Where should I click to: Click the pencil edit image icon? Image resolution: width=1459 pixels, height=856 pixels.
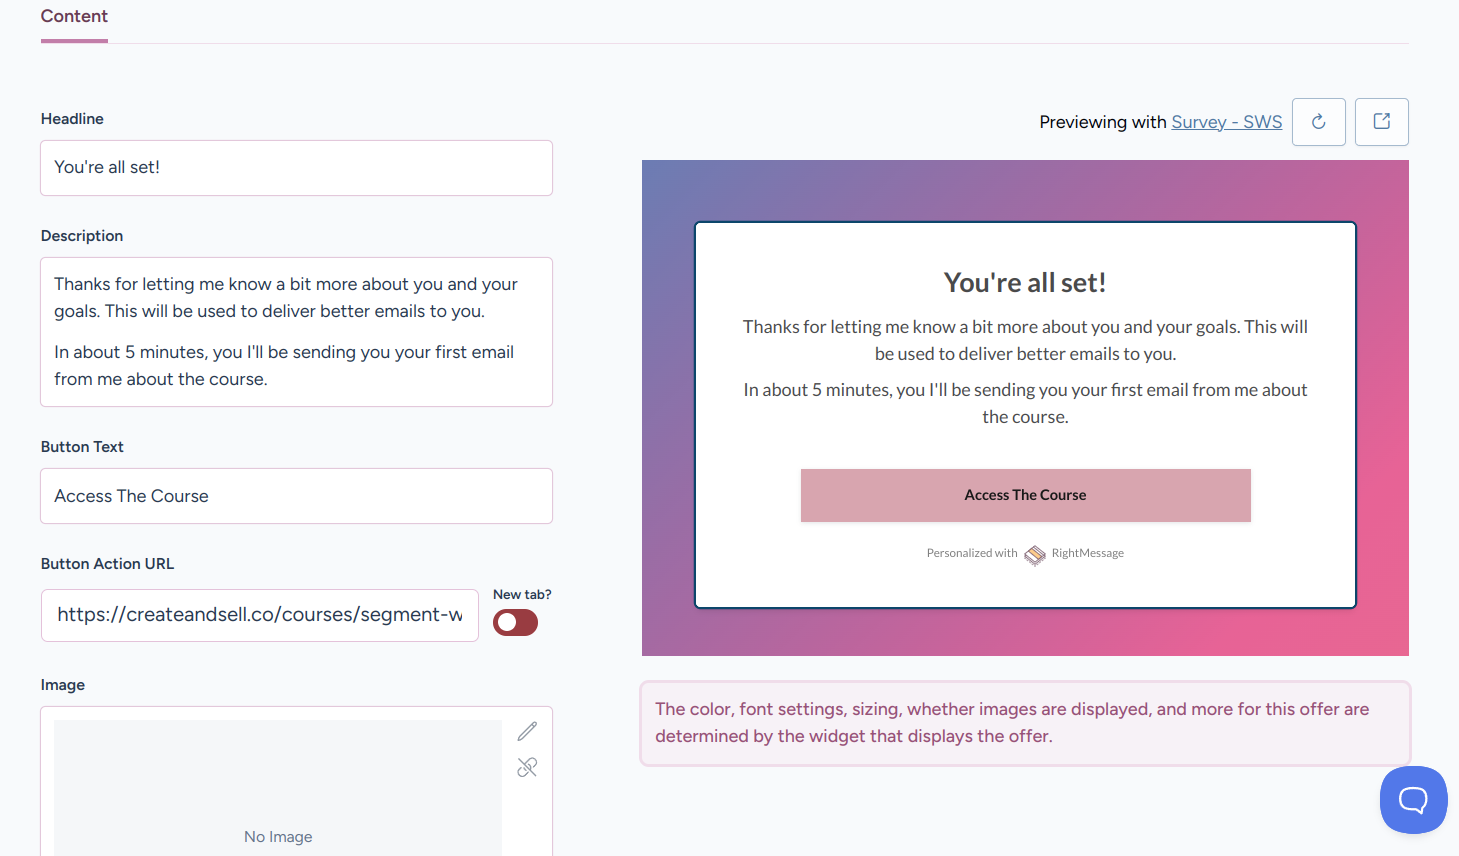[x=527, y=732]
